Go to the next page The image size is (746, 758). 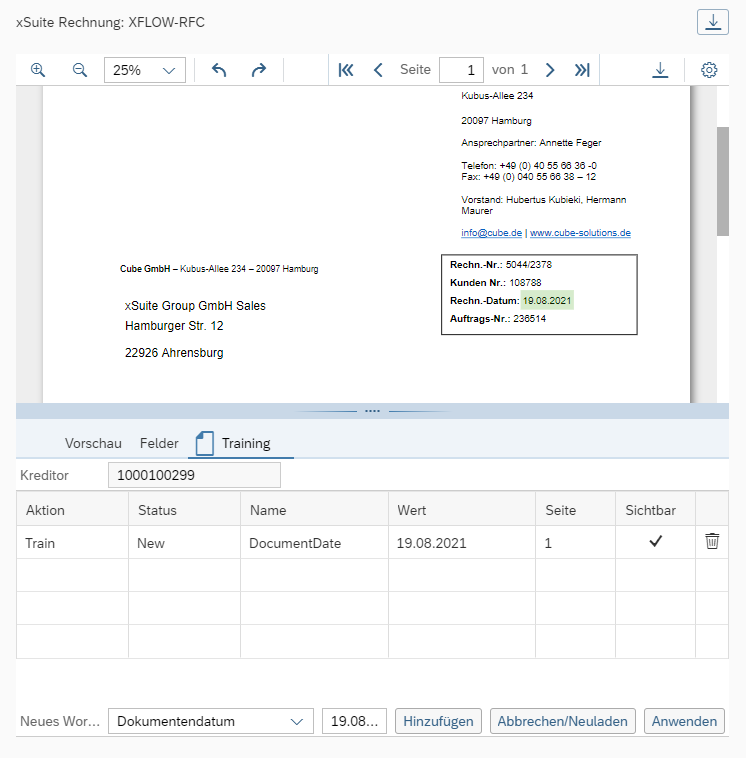pyautogui.click(x=550, y=70)
